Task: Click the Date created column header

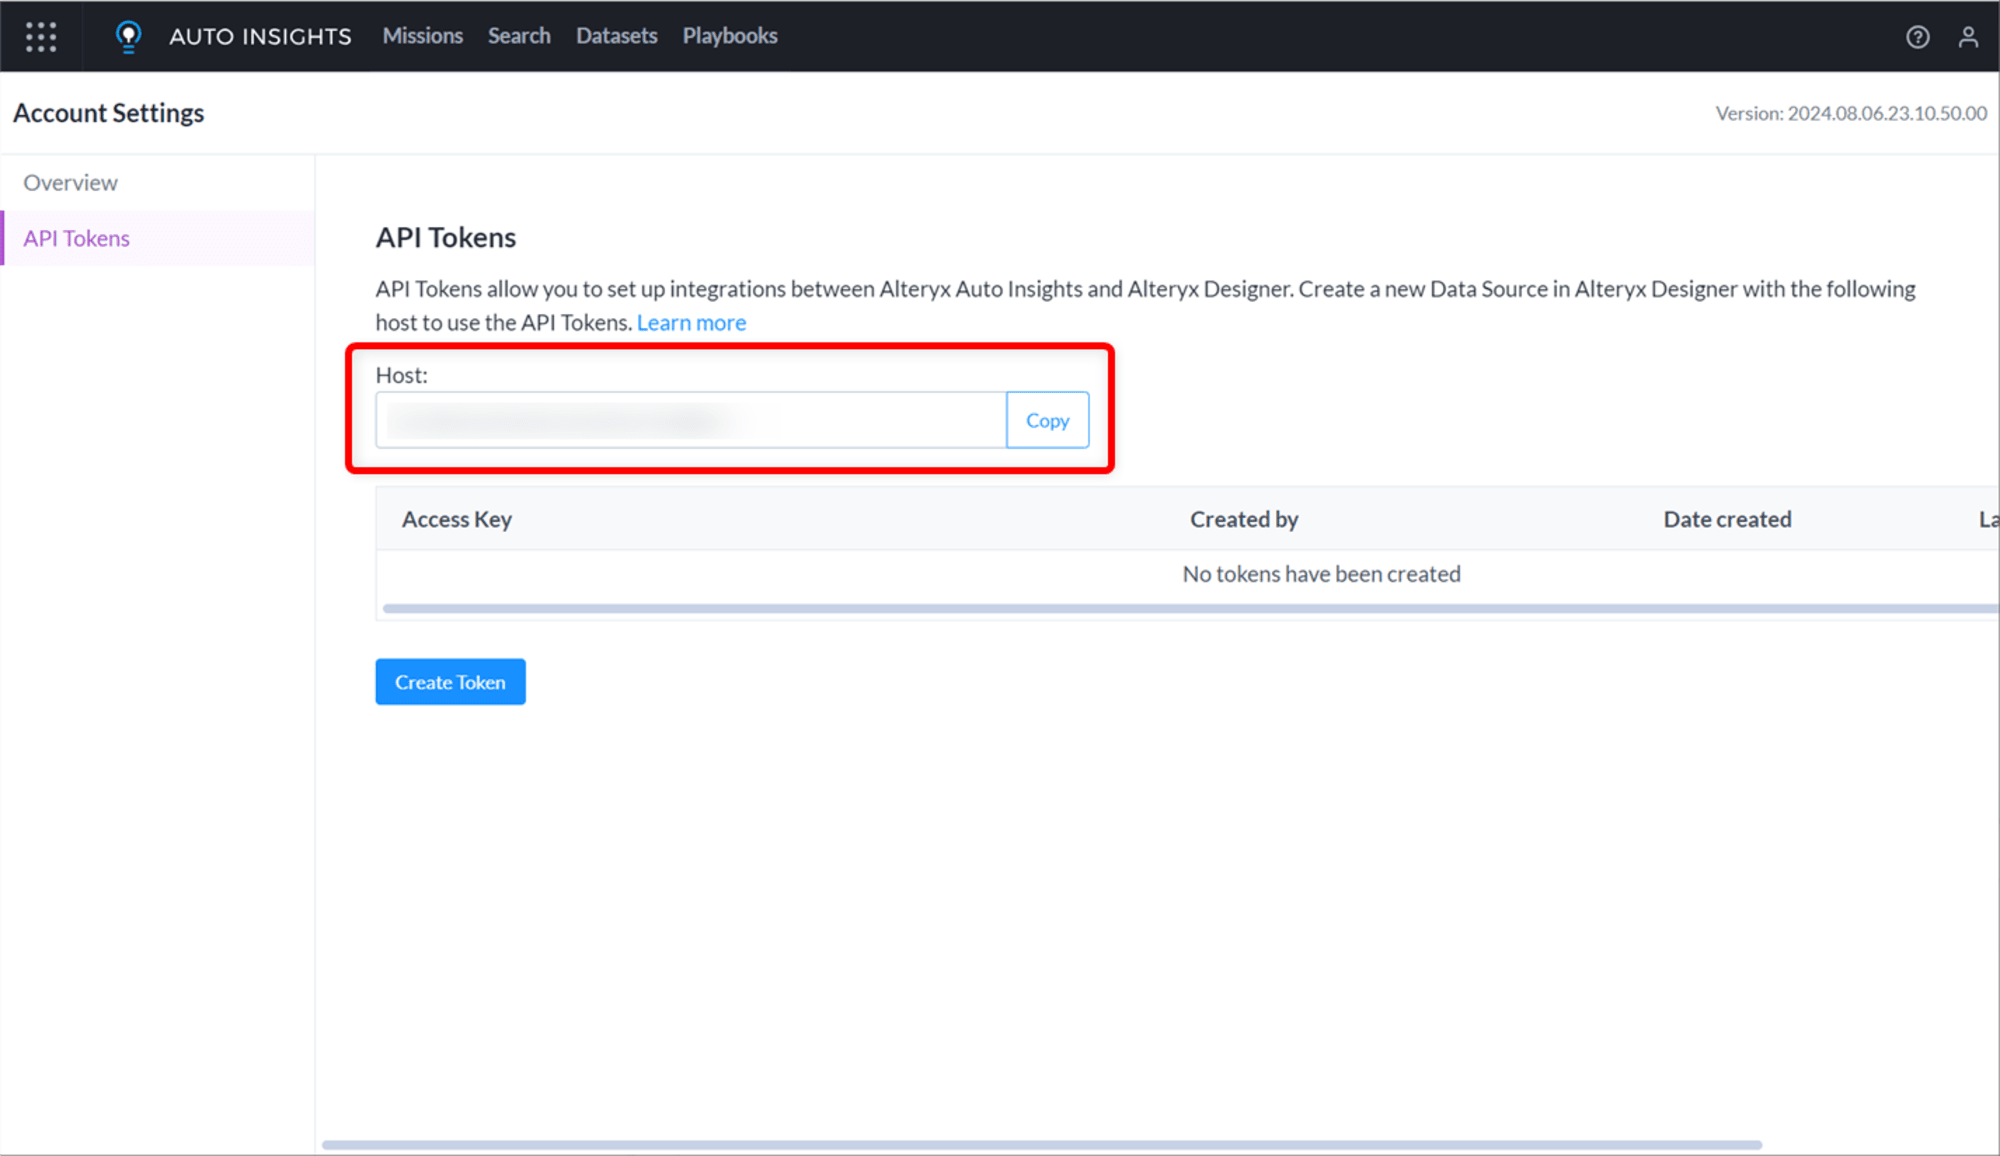Action: tap(1725, 517)
